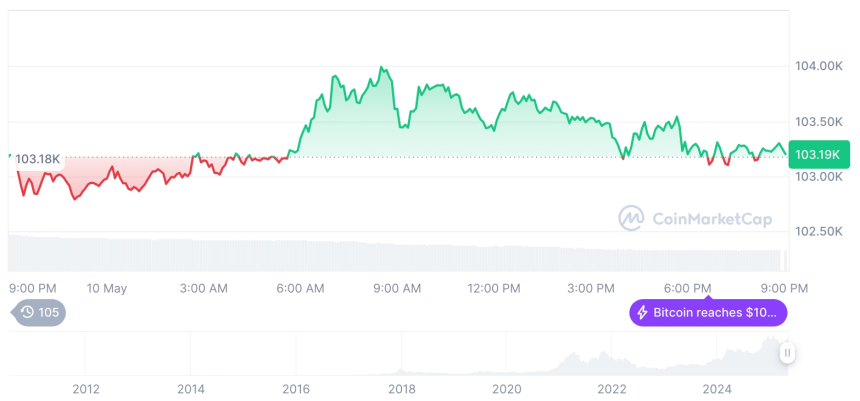The image size is (860, 401).
Task: Click the lightning bolt icon in the purple badge
Action: [642, 313]
